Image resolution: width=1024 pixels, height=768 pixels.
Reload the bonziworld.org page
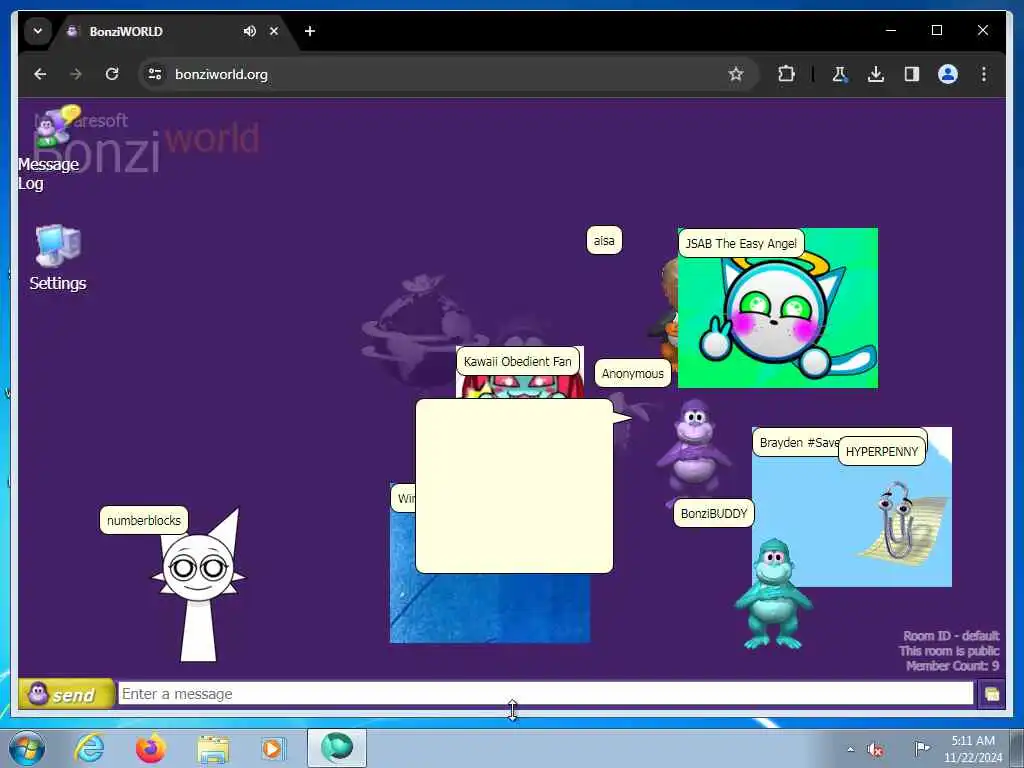click(x=112, y=74)
